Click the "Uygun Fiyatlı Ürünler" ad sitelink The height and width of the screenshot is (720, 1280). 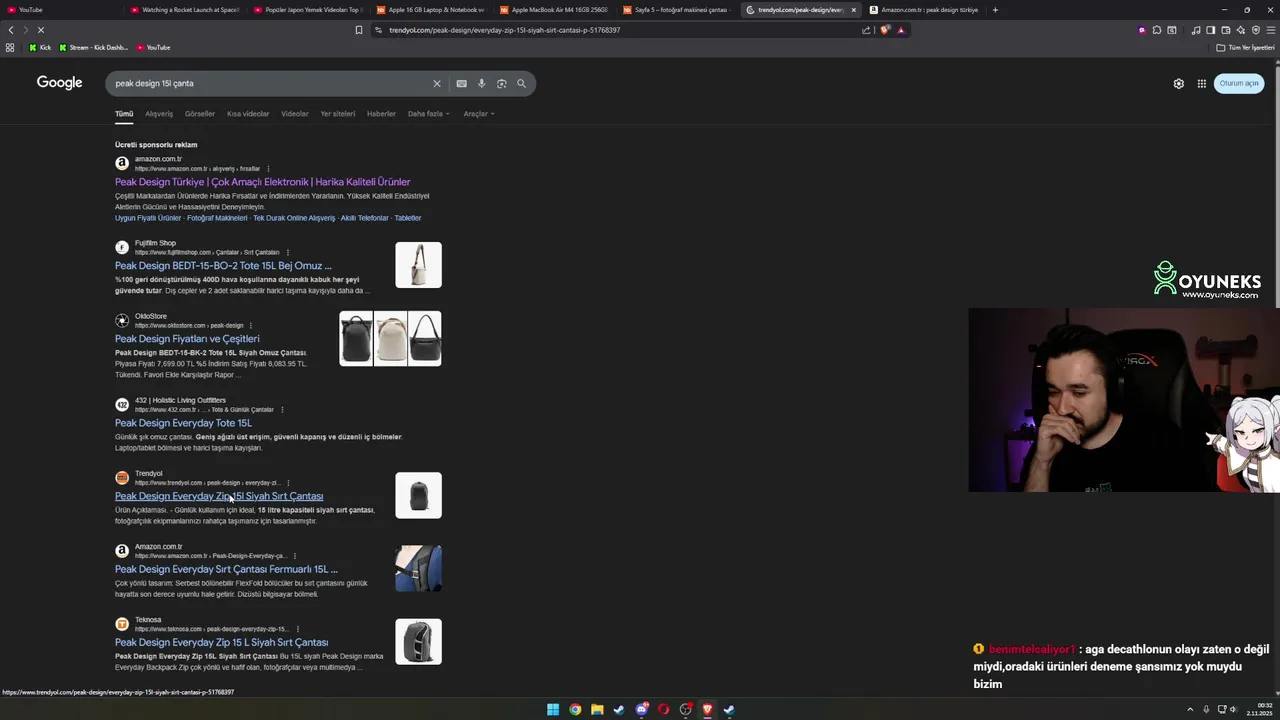148,218
